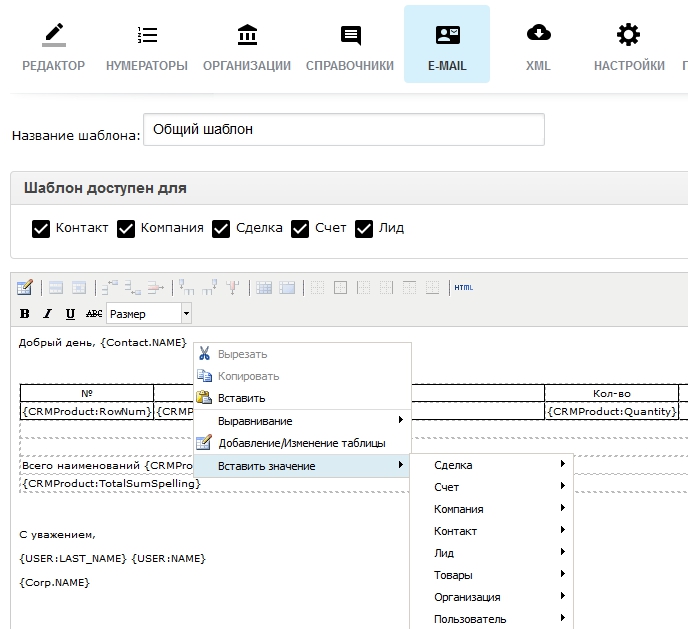
Task: Select Вставить from context menu
Action: click(x=241, y=398)
